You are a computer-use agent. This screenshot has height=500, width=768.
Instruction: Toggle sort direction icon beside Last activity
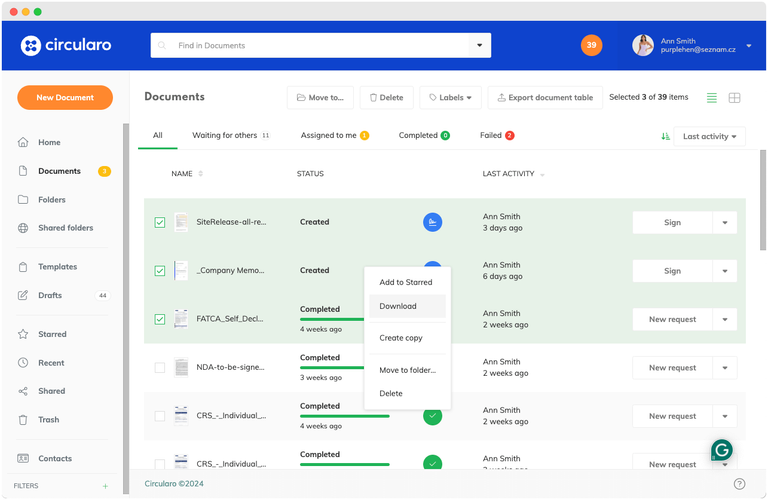click(x=665, y=136)
